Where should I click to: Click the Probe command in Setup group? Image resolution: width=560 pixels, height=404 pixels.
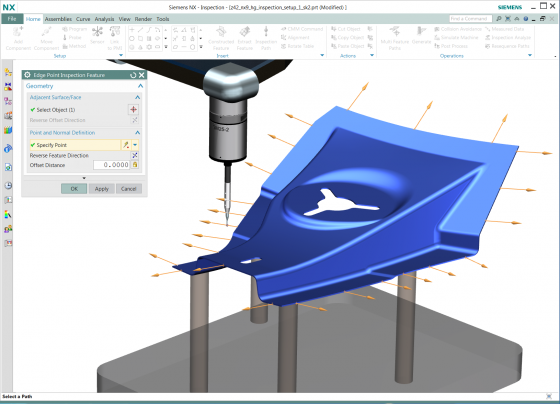pyautogui.click(x=72, y=38)
